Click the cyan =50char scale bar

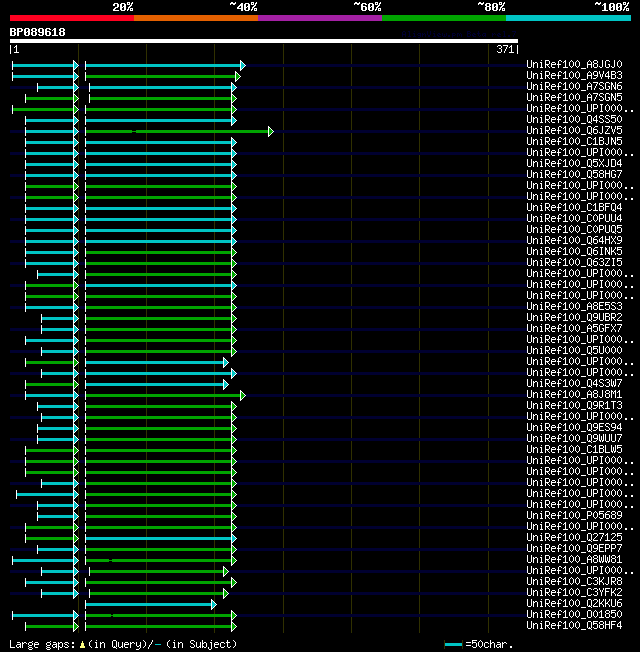pyautogui.click(x=454, y=645)
